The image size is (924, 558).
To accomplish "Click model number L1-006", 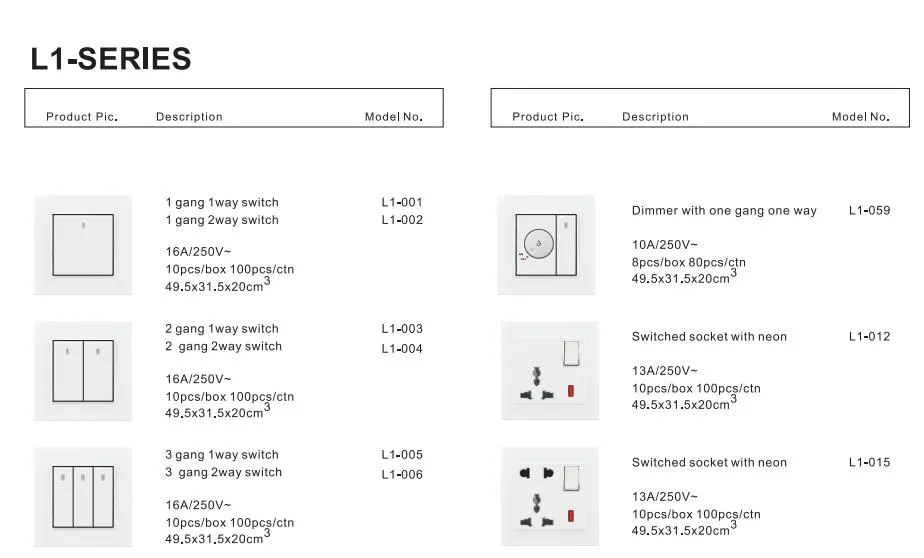I will coord(402,475).
